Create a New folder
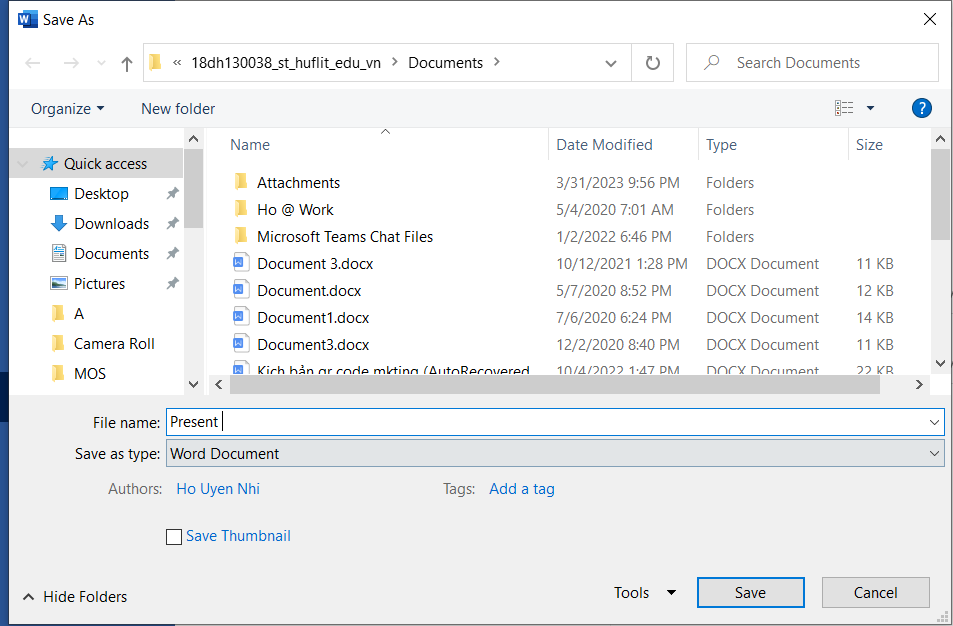 (x=178, y=109)
